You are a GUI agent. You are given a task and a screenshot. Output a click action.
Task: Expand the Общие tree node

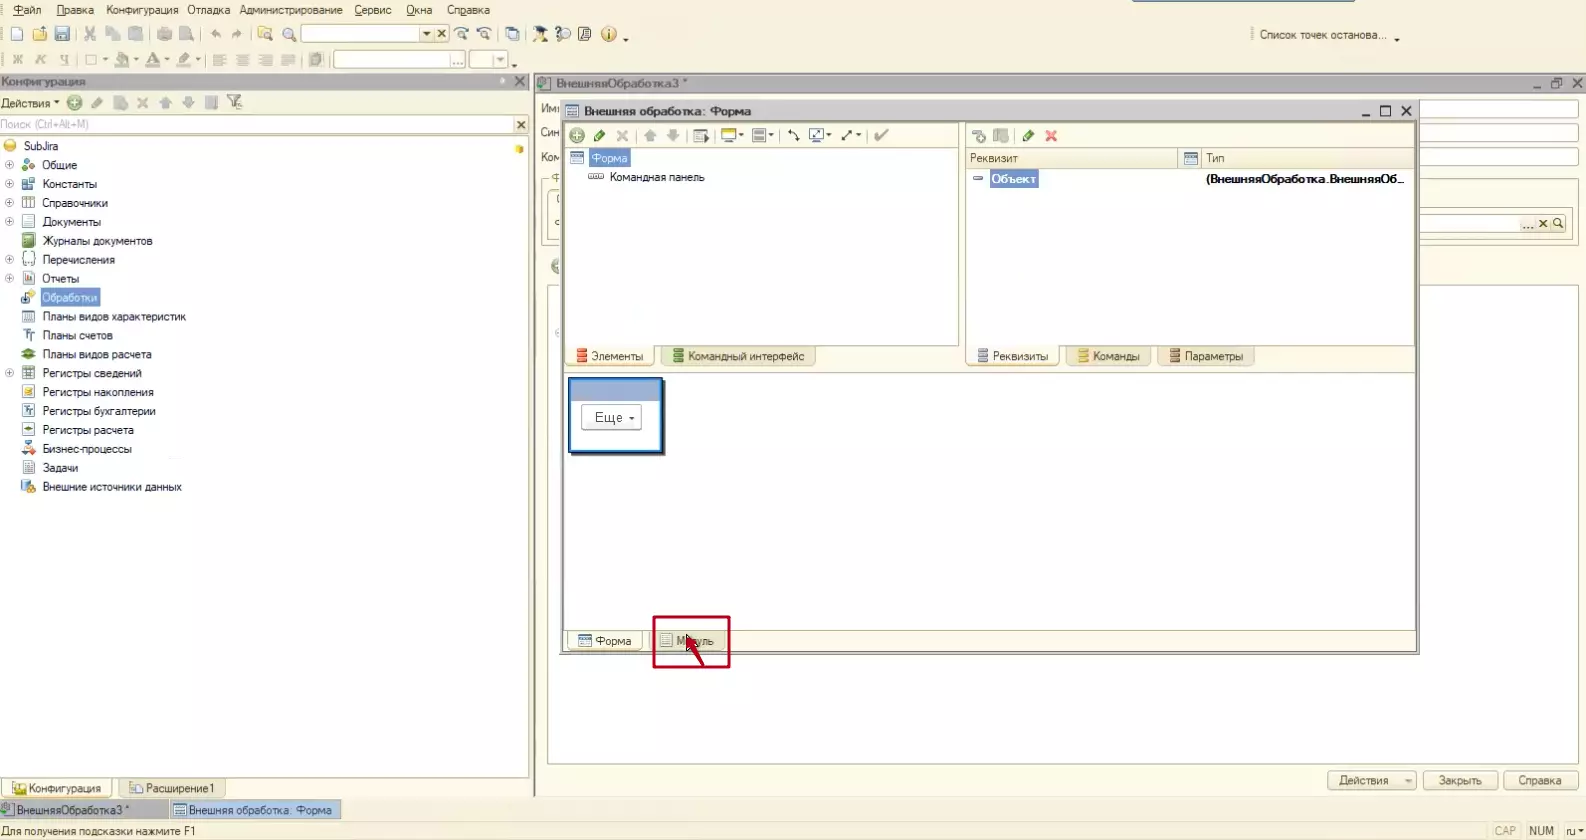9,165
